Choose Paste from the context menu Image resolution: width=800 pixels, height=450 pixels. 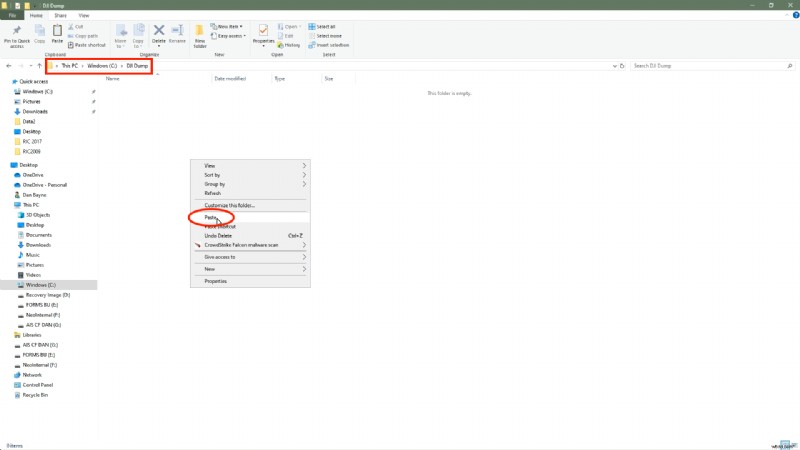[211, 217]
